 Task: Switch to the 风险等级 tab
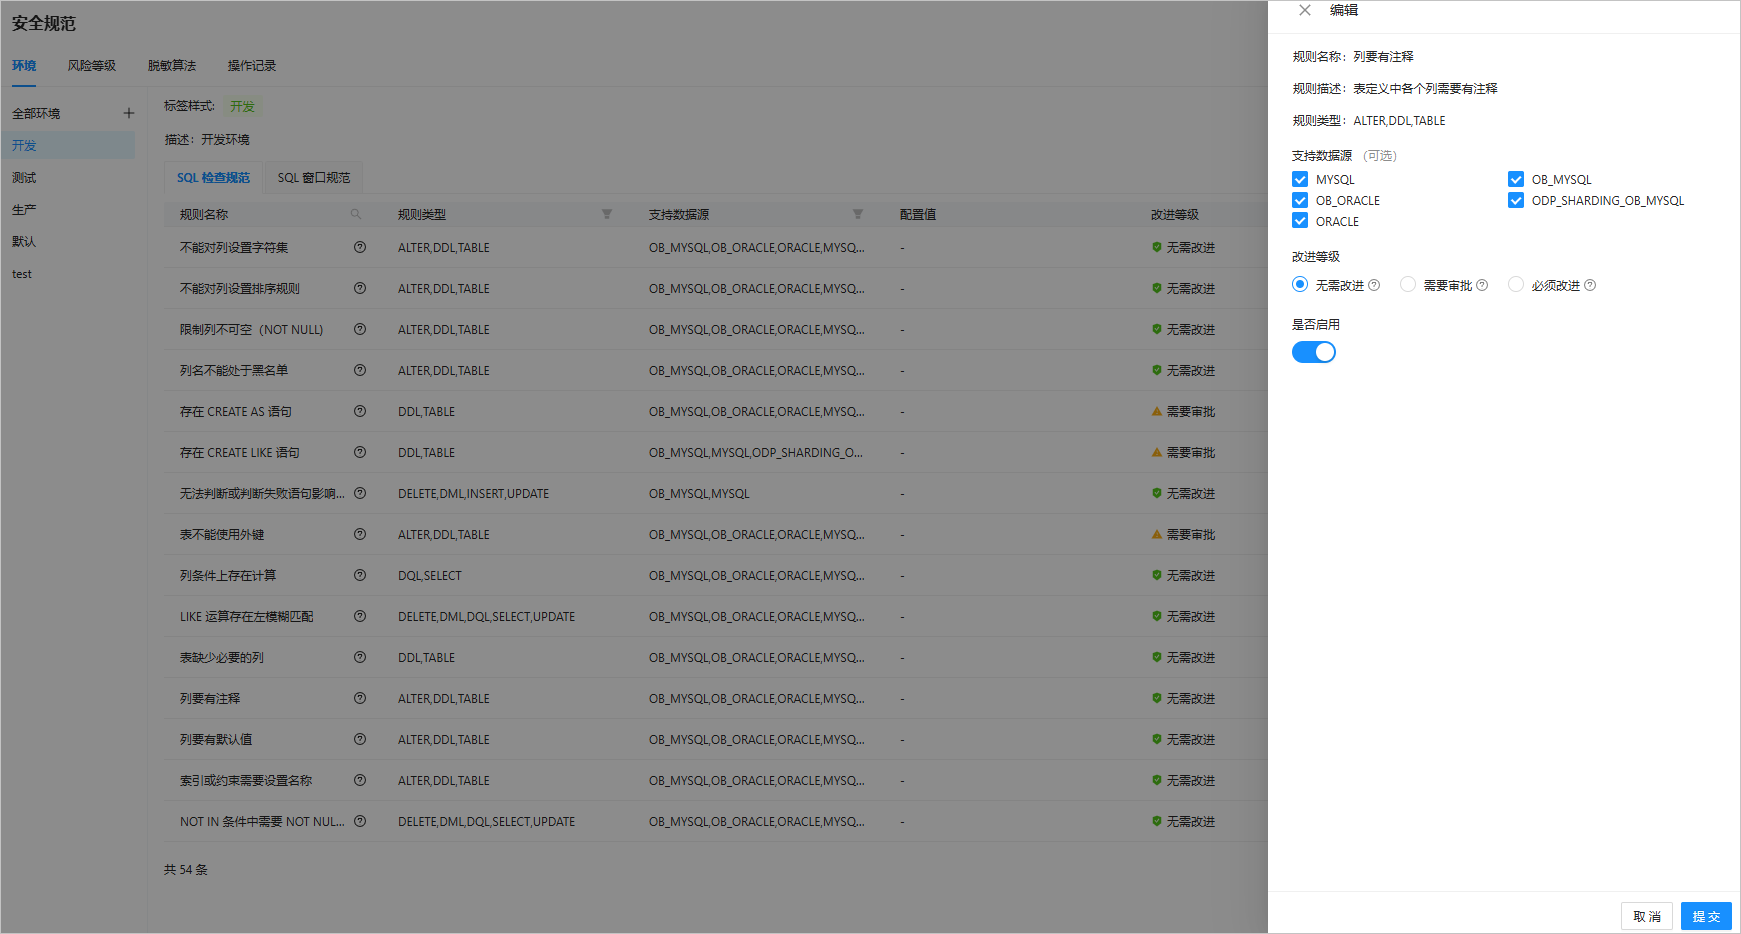[x=91, y=66]
